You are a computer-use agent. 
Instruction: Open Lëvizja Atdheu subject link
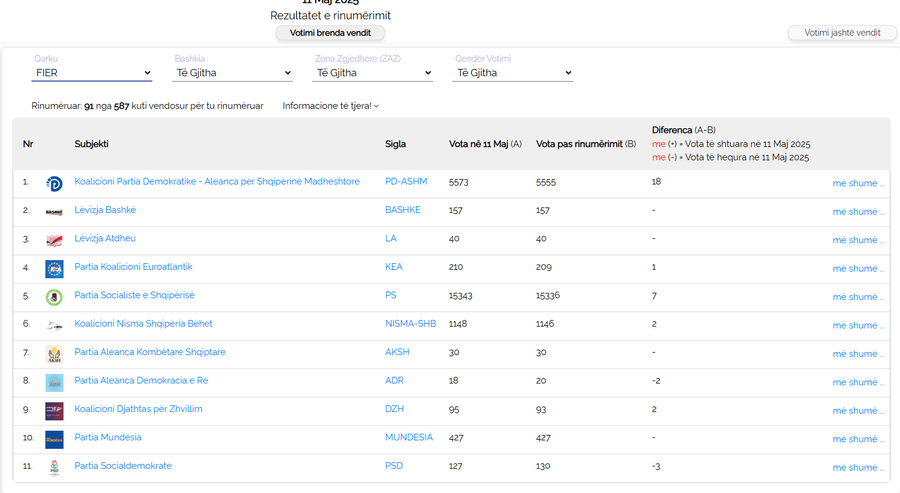105,238
